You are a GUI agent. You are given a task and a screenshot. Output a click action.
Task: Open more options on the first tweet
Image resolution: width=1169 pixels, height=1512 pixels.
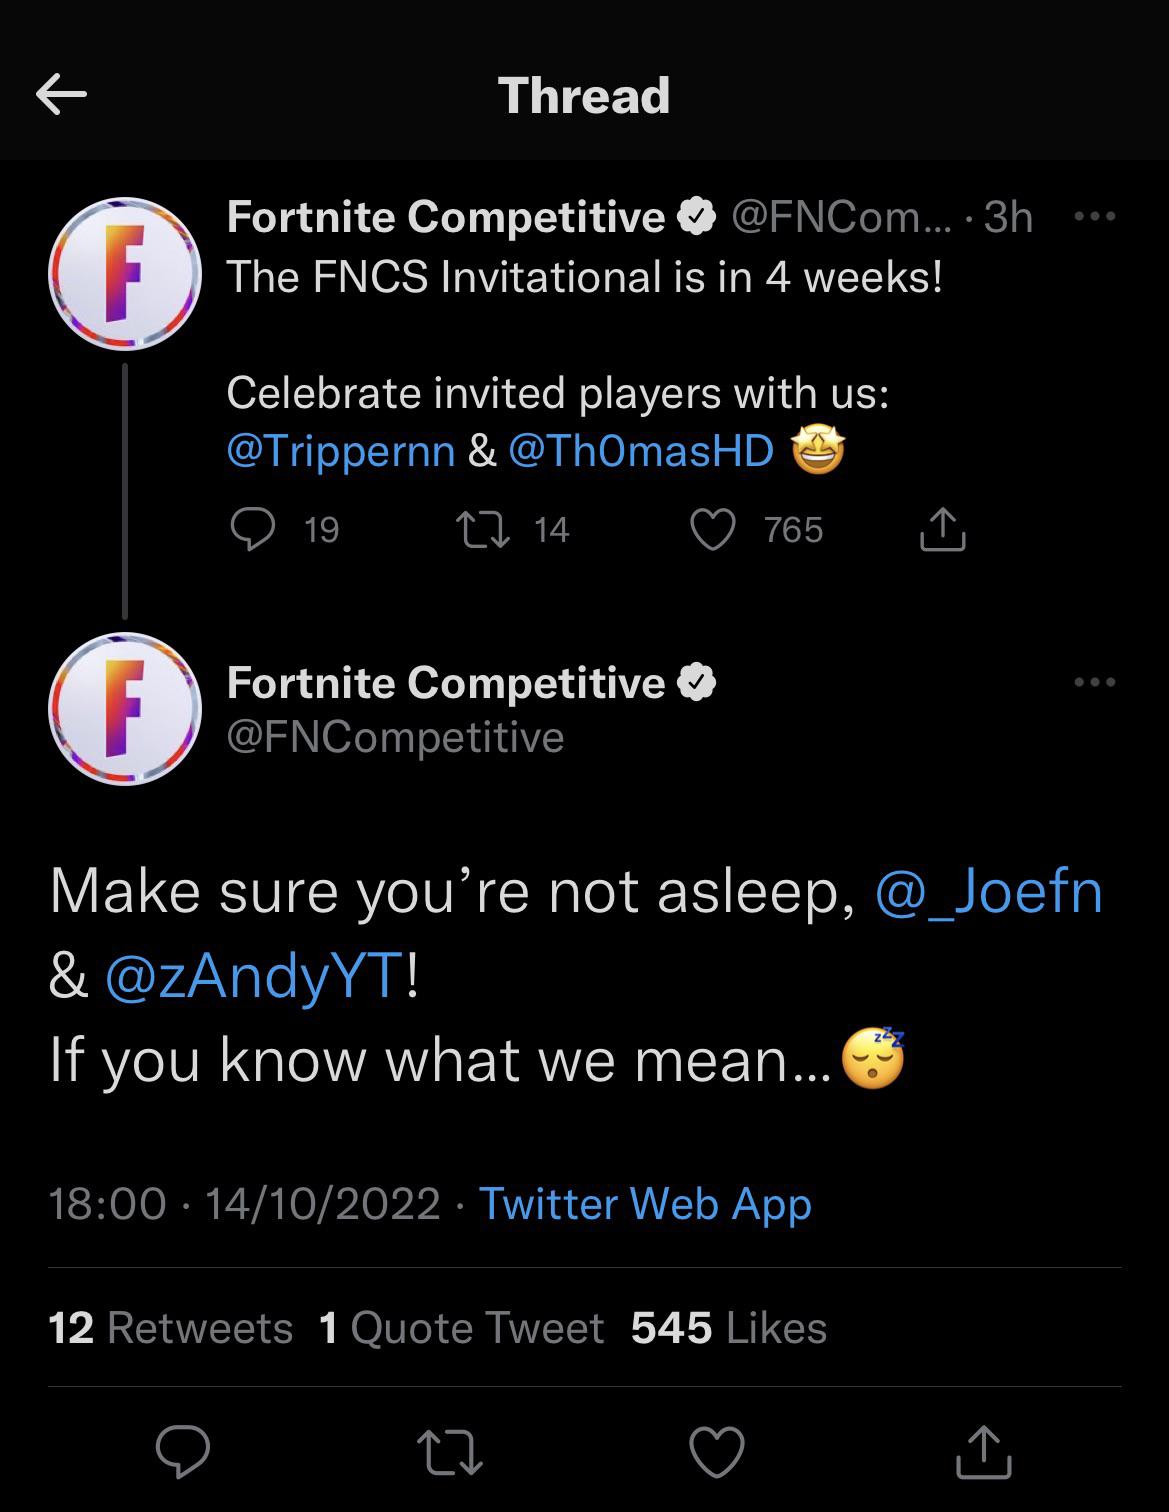click(1096, 215)
